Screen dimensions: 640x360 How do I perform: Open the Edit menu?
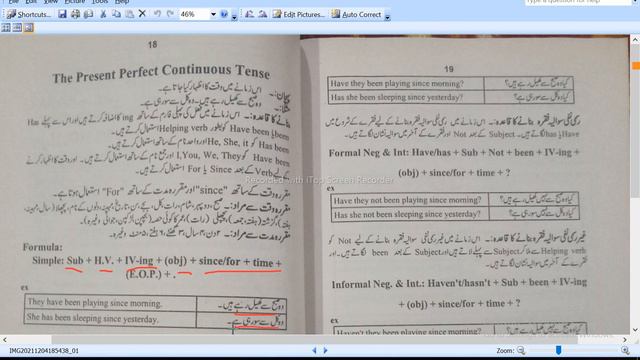point(31,2)
